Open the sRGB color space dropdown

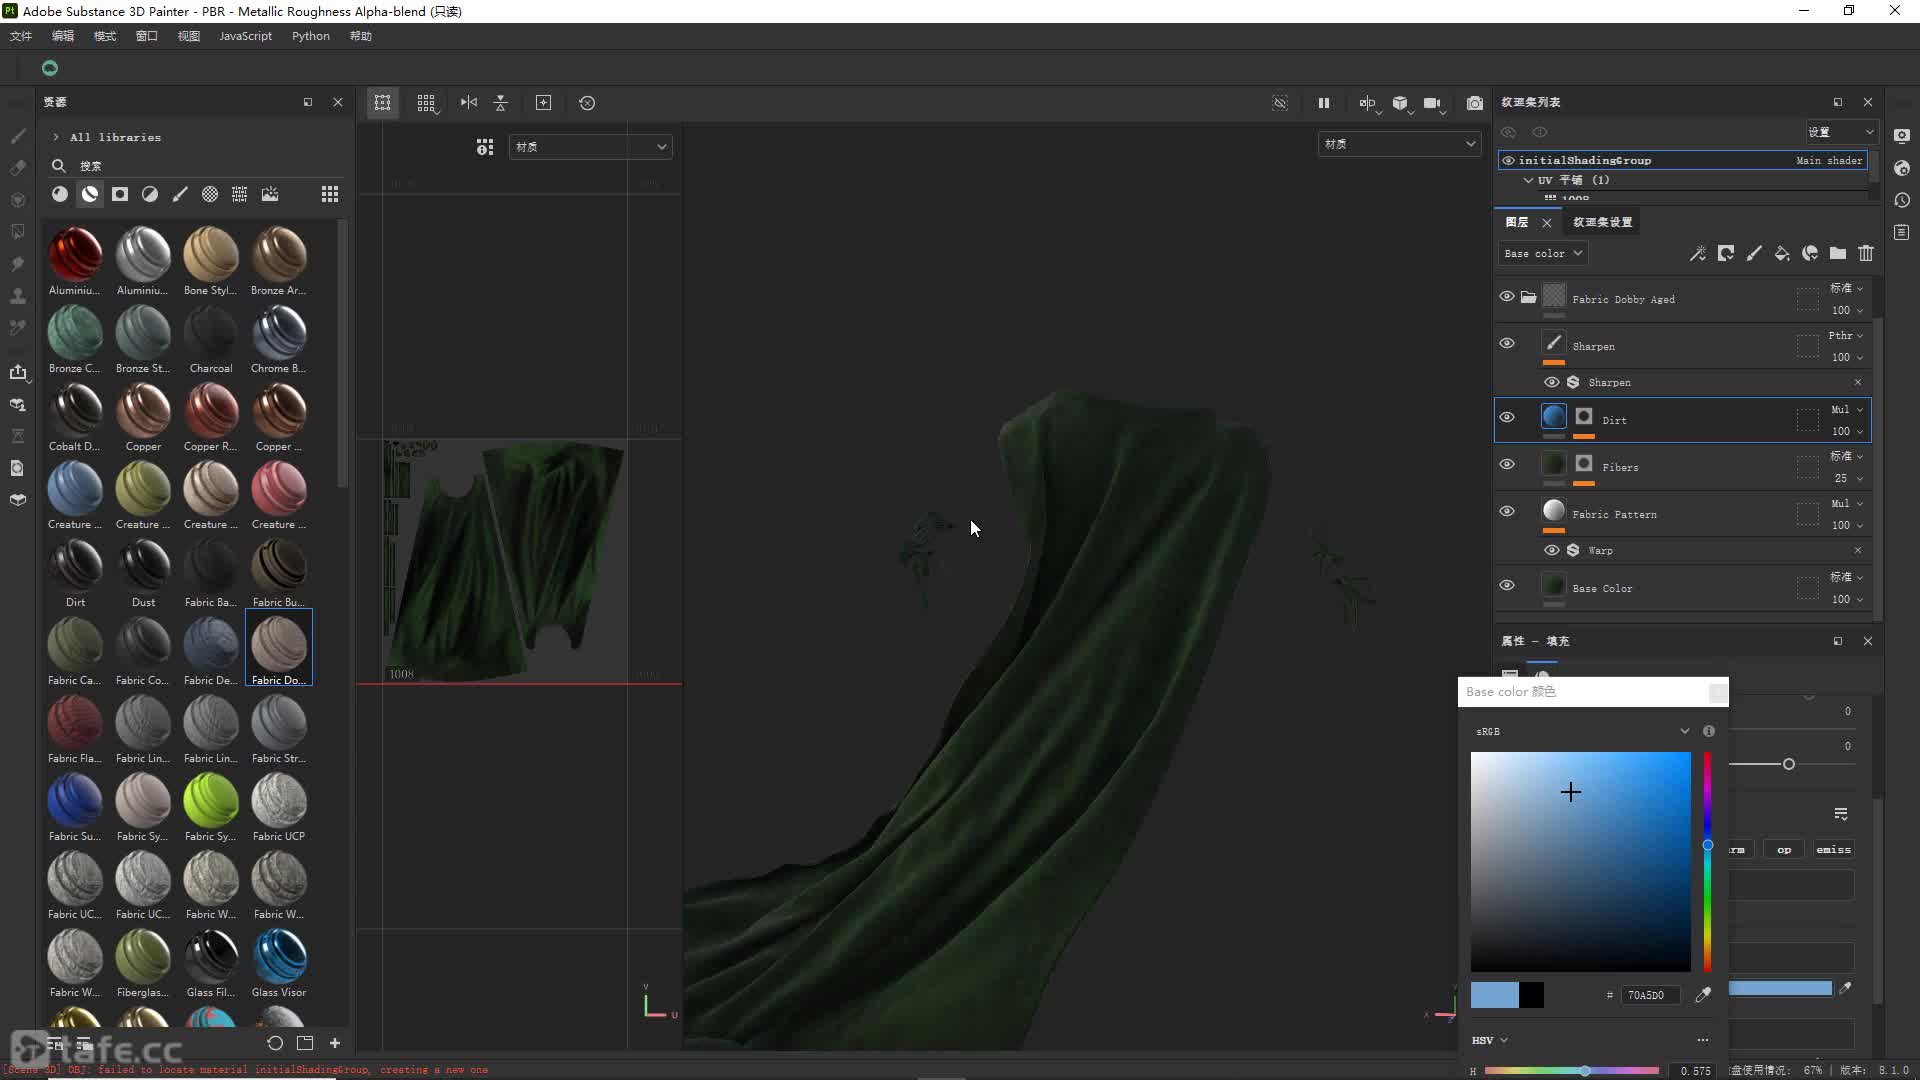1582,731
